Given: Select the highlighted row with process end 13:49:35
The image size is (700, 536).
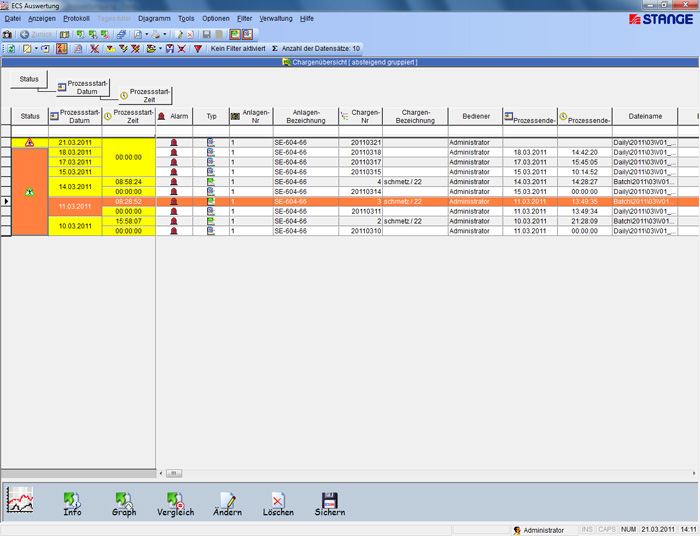Looking at the screenshot, I should coord(400,201).
